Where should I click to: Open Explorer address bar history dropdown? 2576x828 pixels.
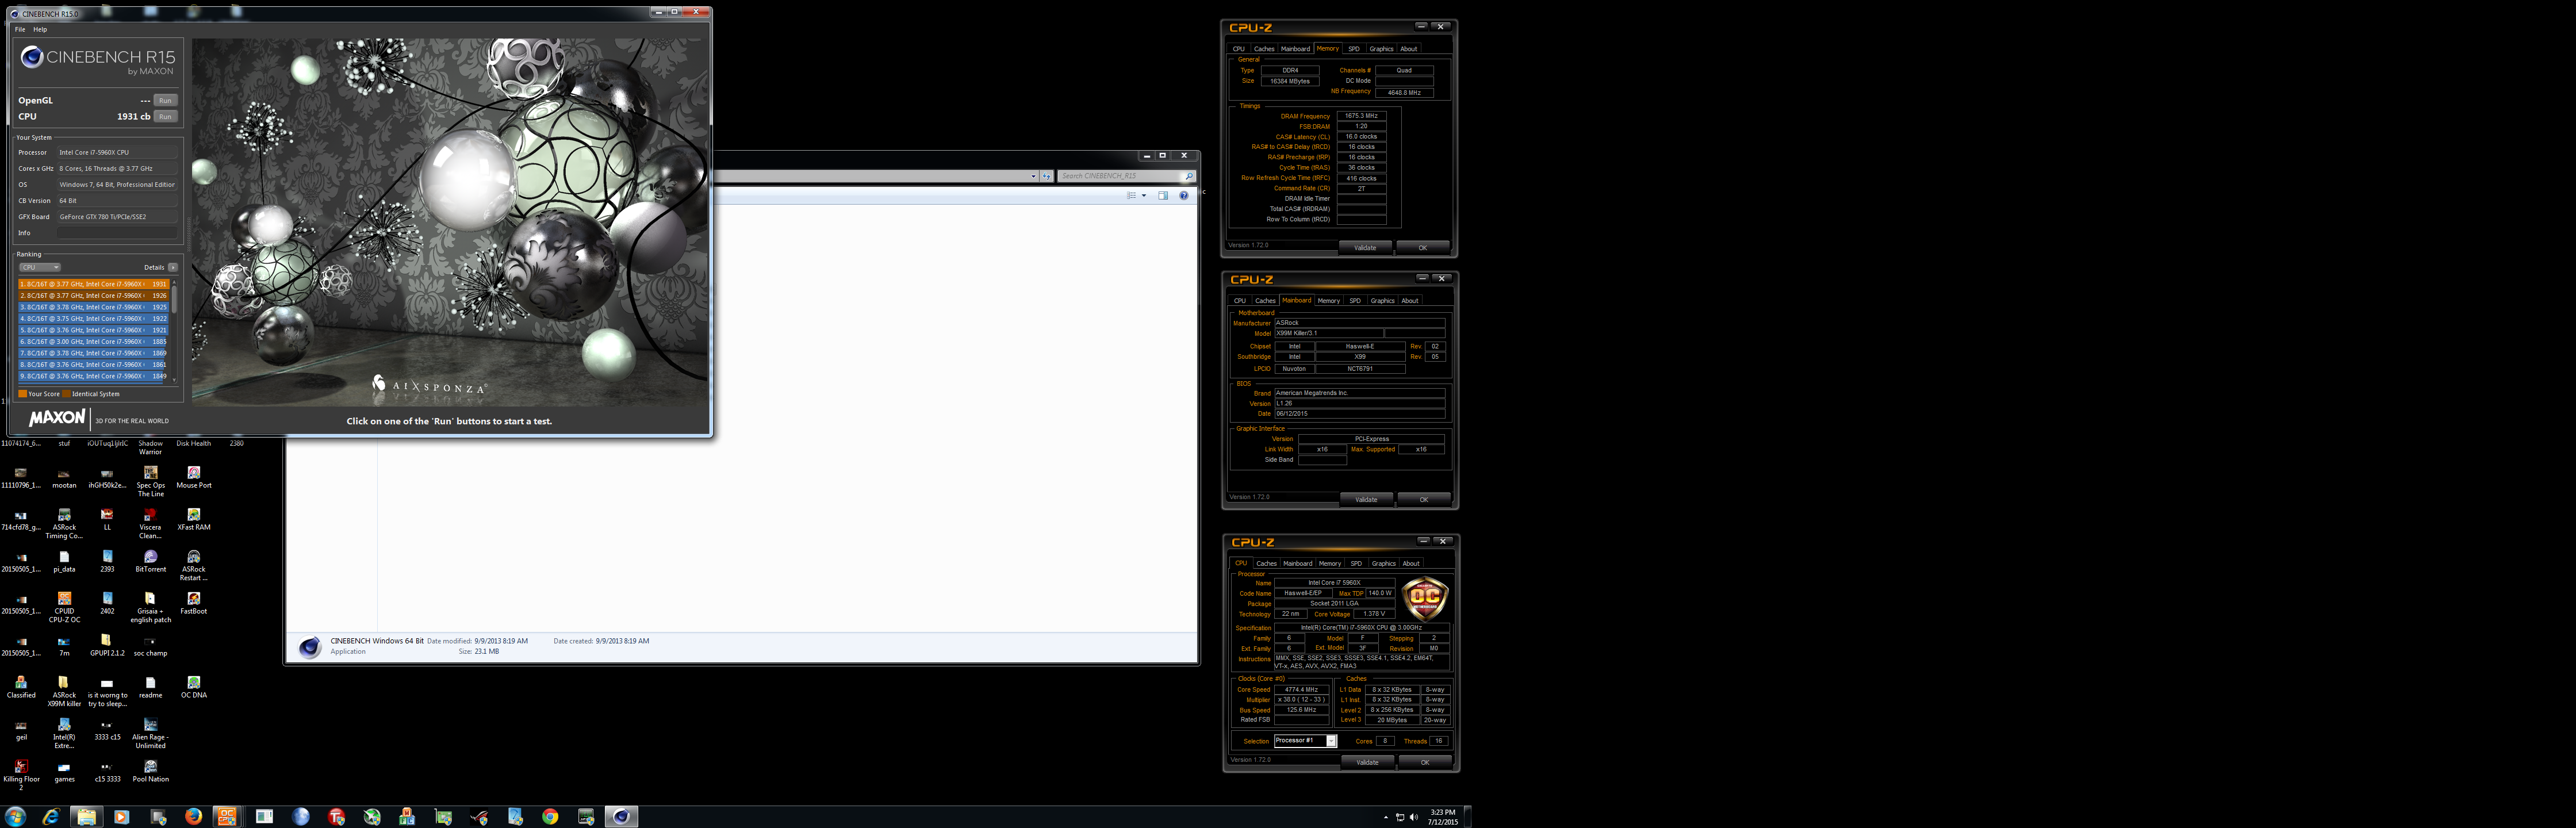click(1033, 176)
